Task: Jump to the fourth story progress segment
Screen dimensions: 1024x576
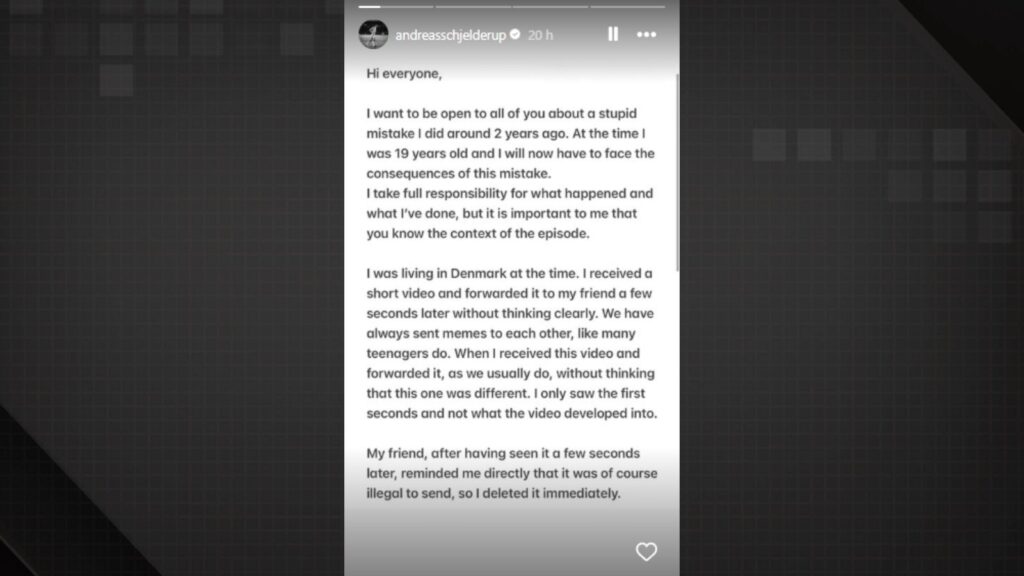Action: coord(627,6)
